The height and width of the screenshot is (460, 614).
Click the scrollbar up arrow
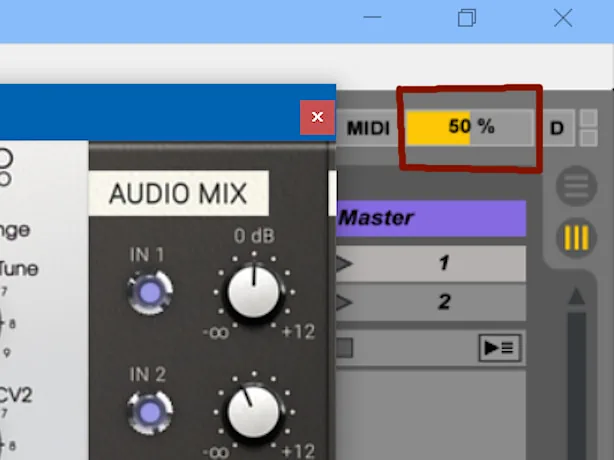point(577,296)
